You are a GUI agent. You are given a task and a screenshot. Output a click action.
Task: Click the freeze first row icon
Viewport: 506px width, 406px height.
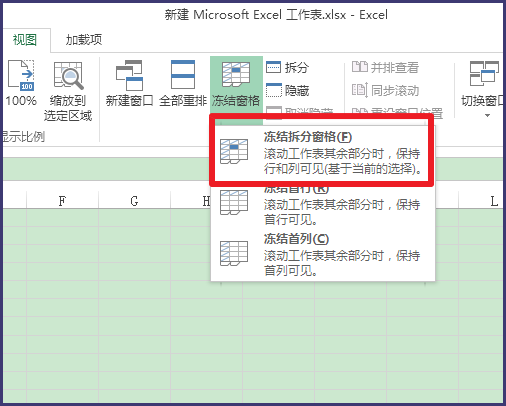click(x=234, y=203)
